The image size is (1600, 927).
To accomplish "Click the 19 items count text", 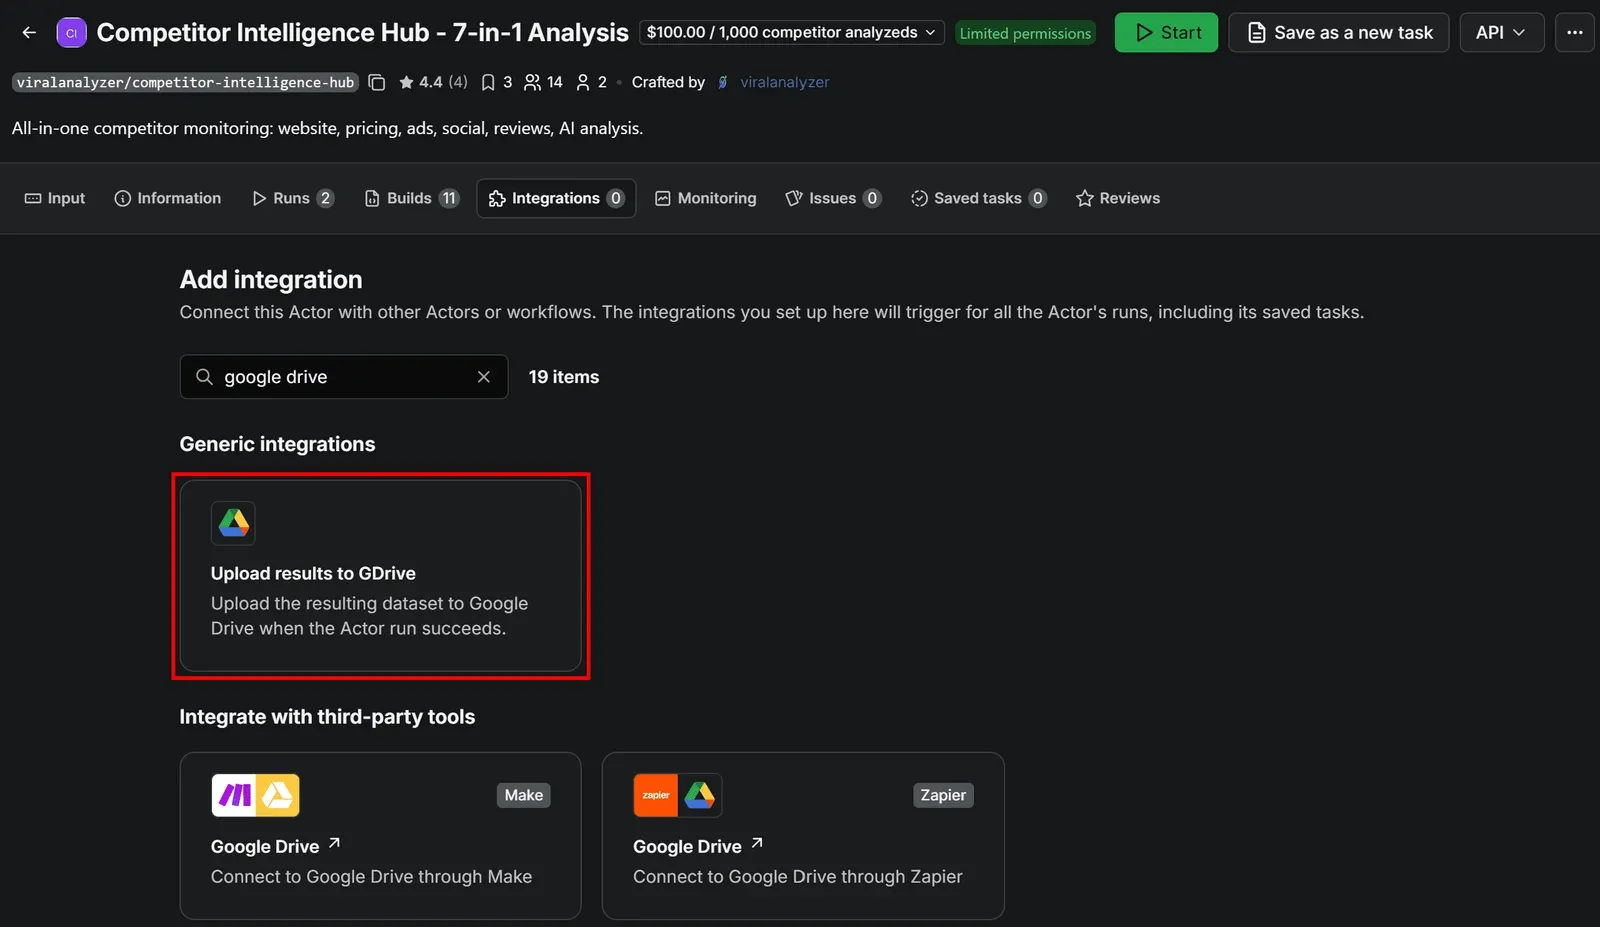I will [564, 377].
